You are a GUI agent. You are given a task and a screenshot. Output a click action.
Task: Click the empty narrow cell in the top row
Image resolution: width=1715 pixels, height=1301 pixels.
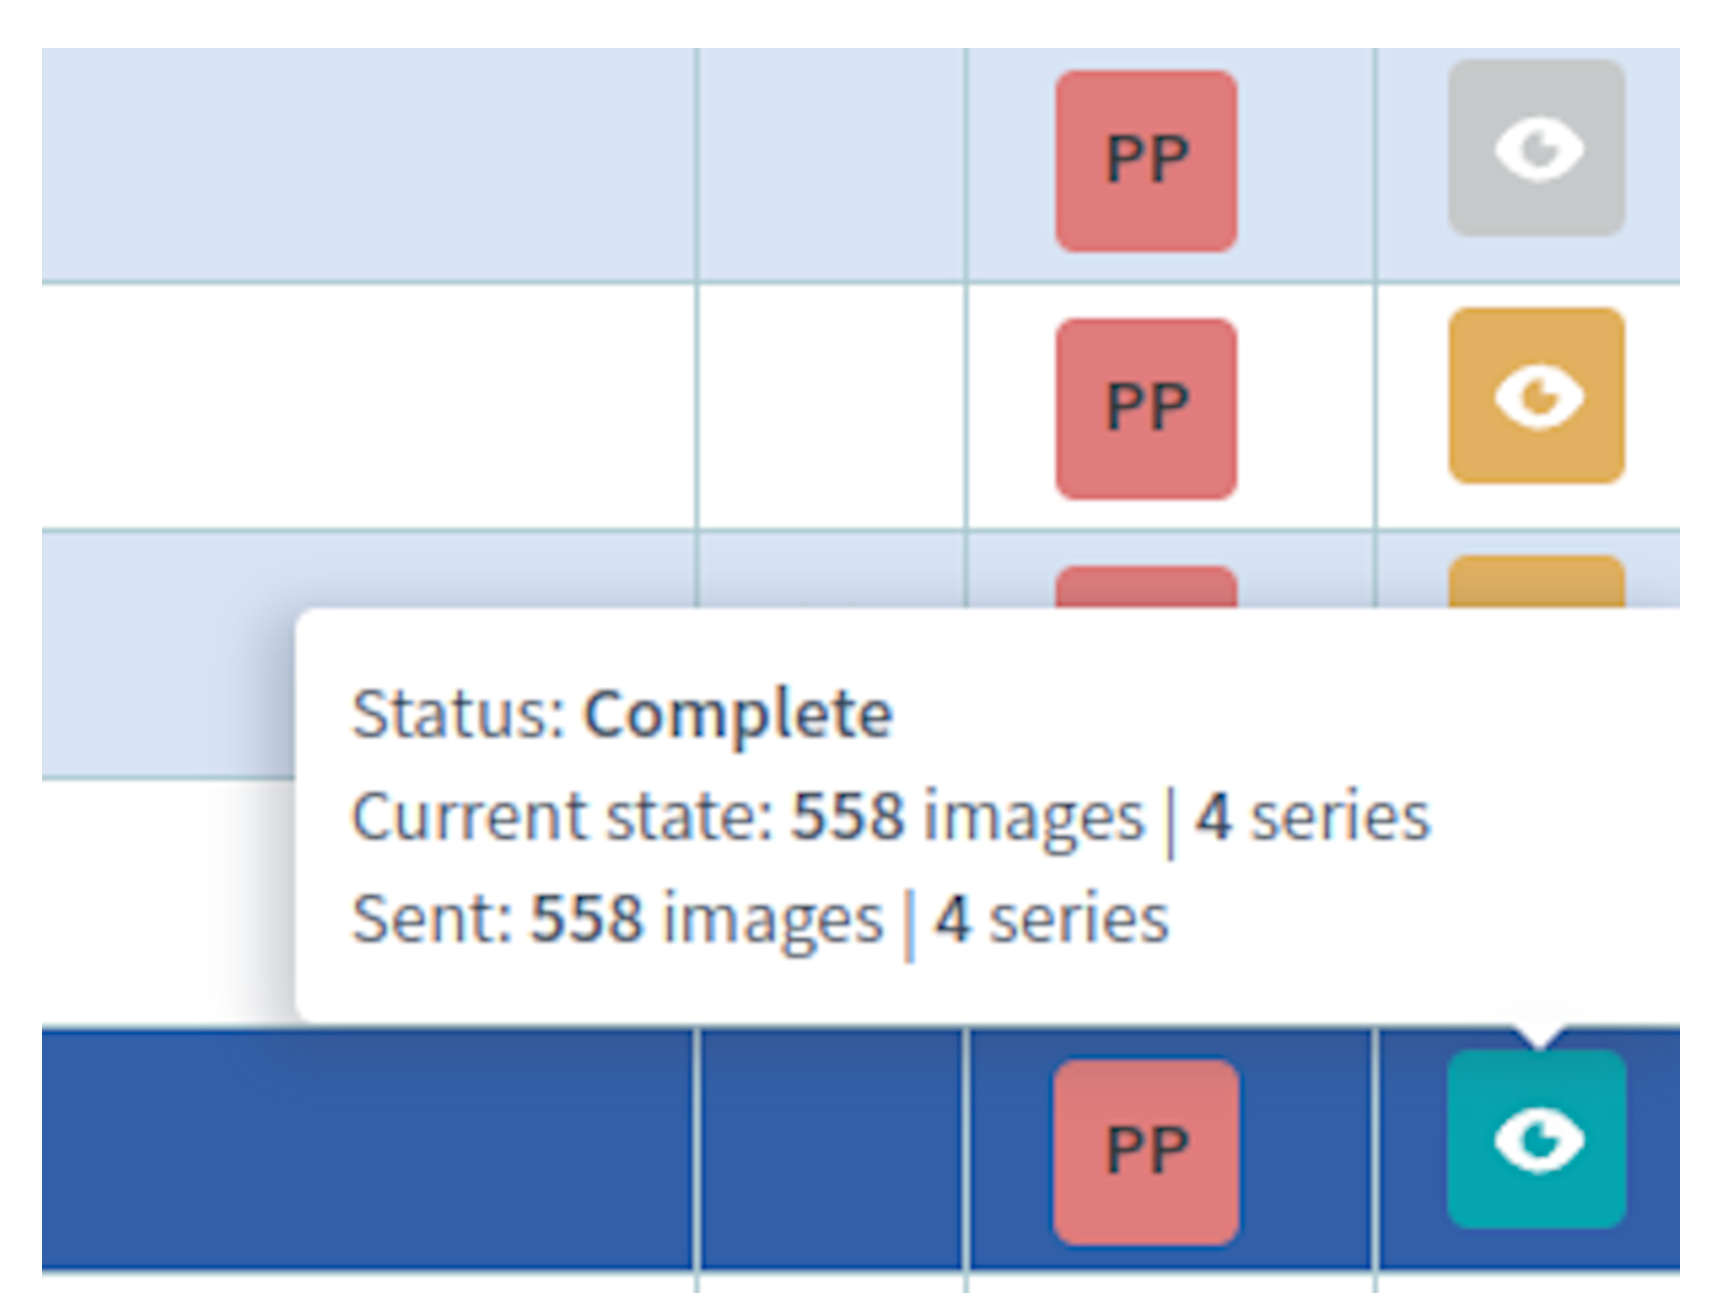coord(831,165)
